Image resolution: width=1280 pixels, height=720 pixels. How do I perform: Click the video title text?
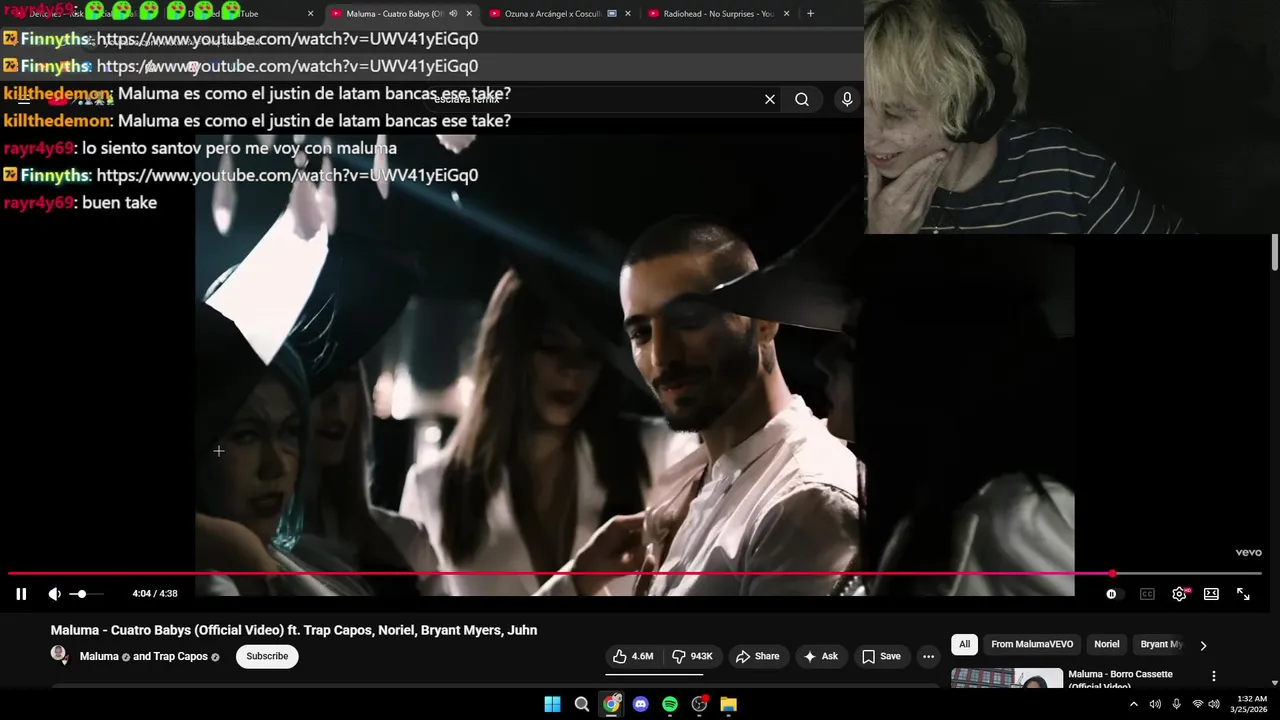(x=294, y=630)
